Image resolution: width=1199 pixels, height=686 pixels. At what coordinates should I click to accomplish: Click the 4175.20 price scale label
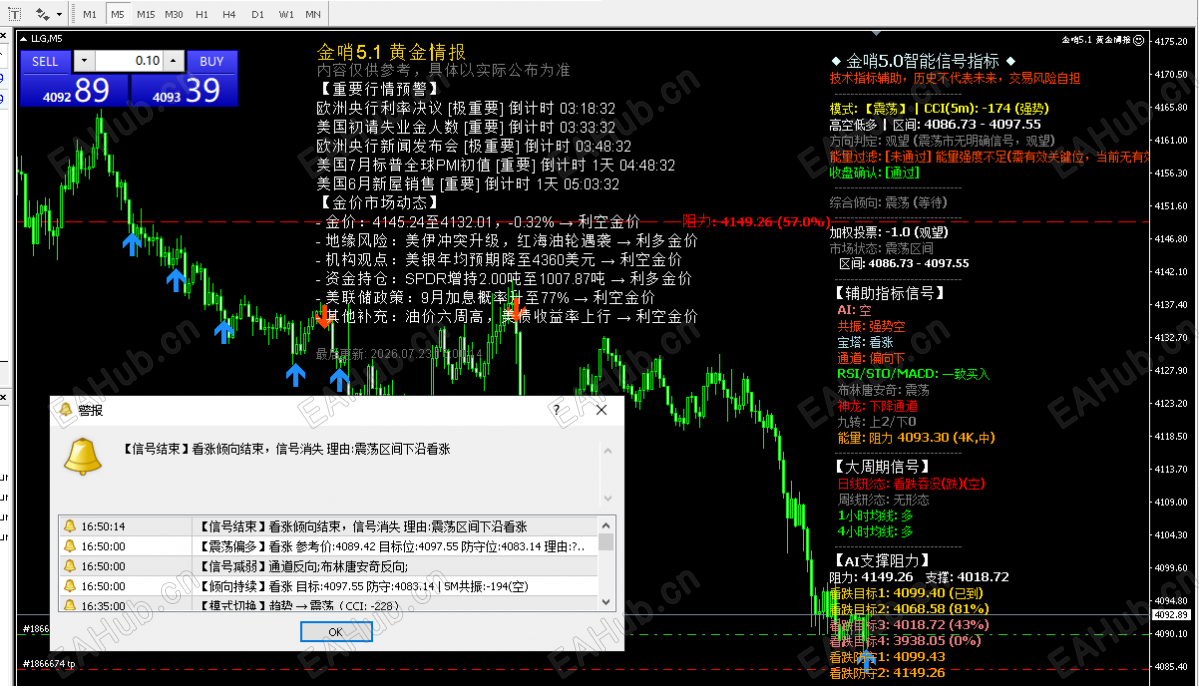1171,41
